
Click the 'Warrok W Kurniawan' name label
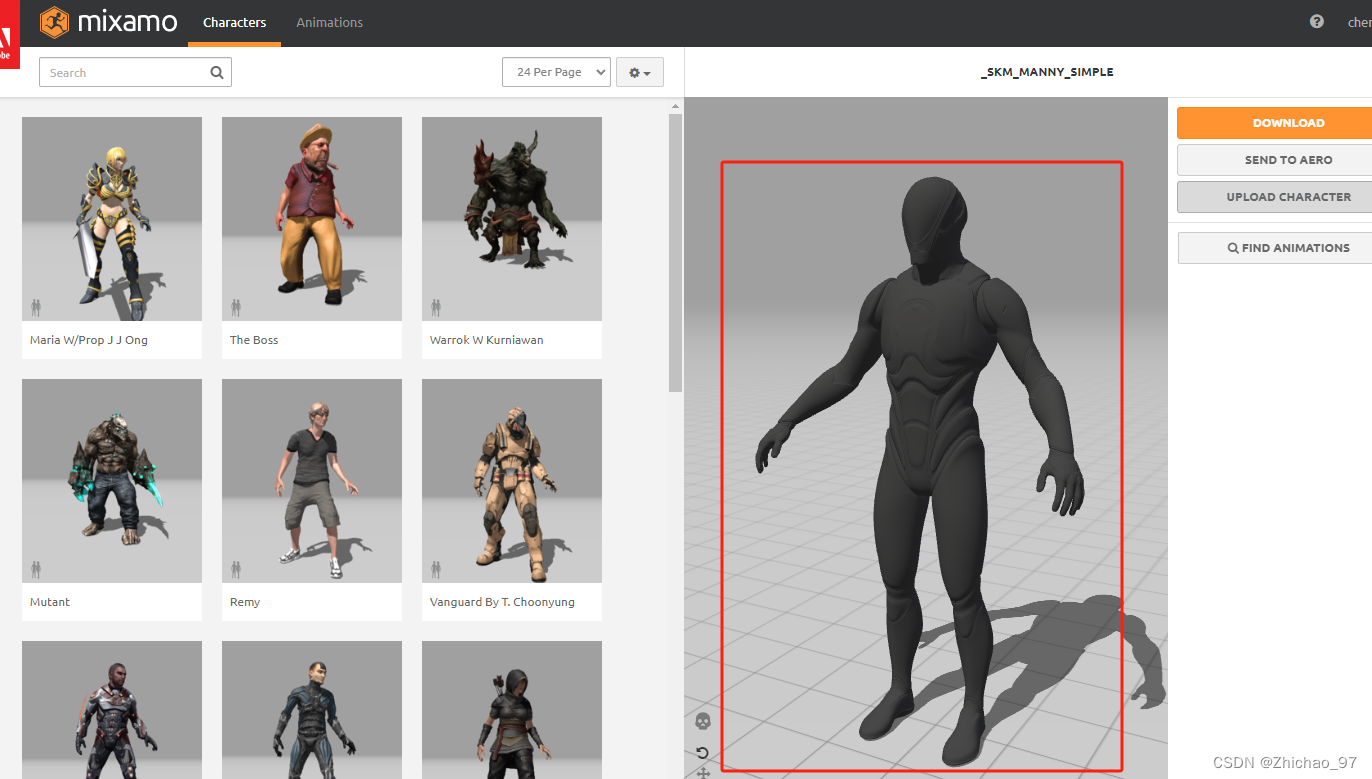pyautogui.click(x=487, y=340)
